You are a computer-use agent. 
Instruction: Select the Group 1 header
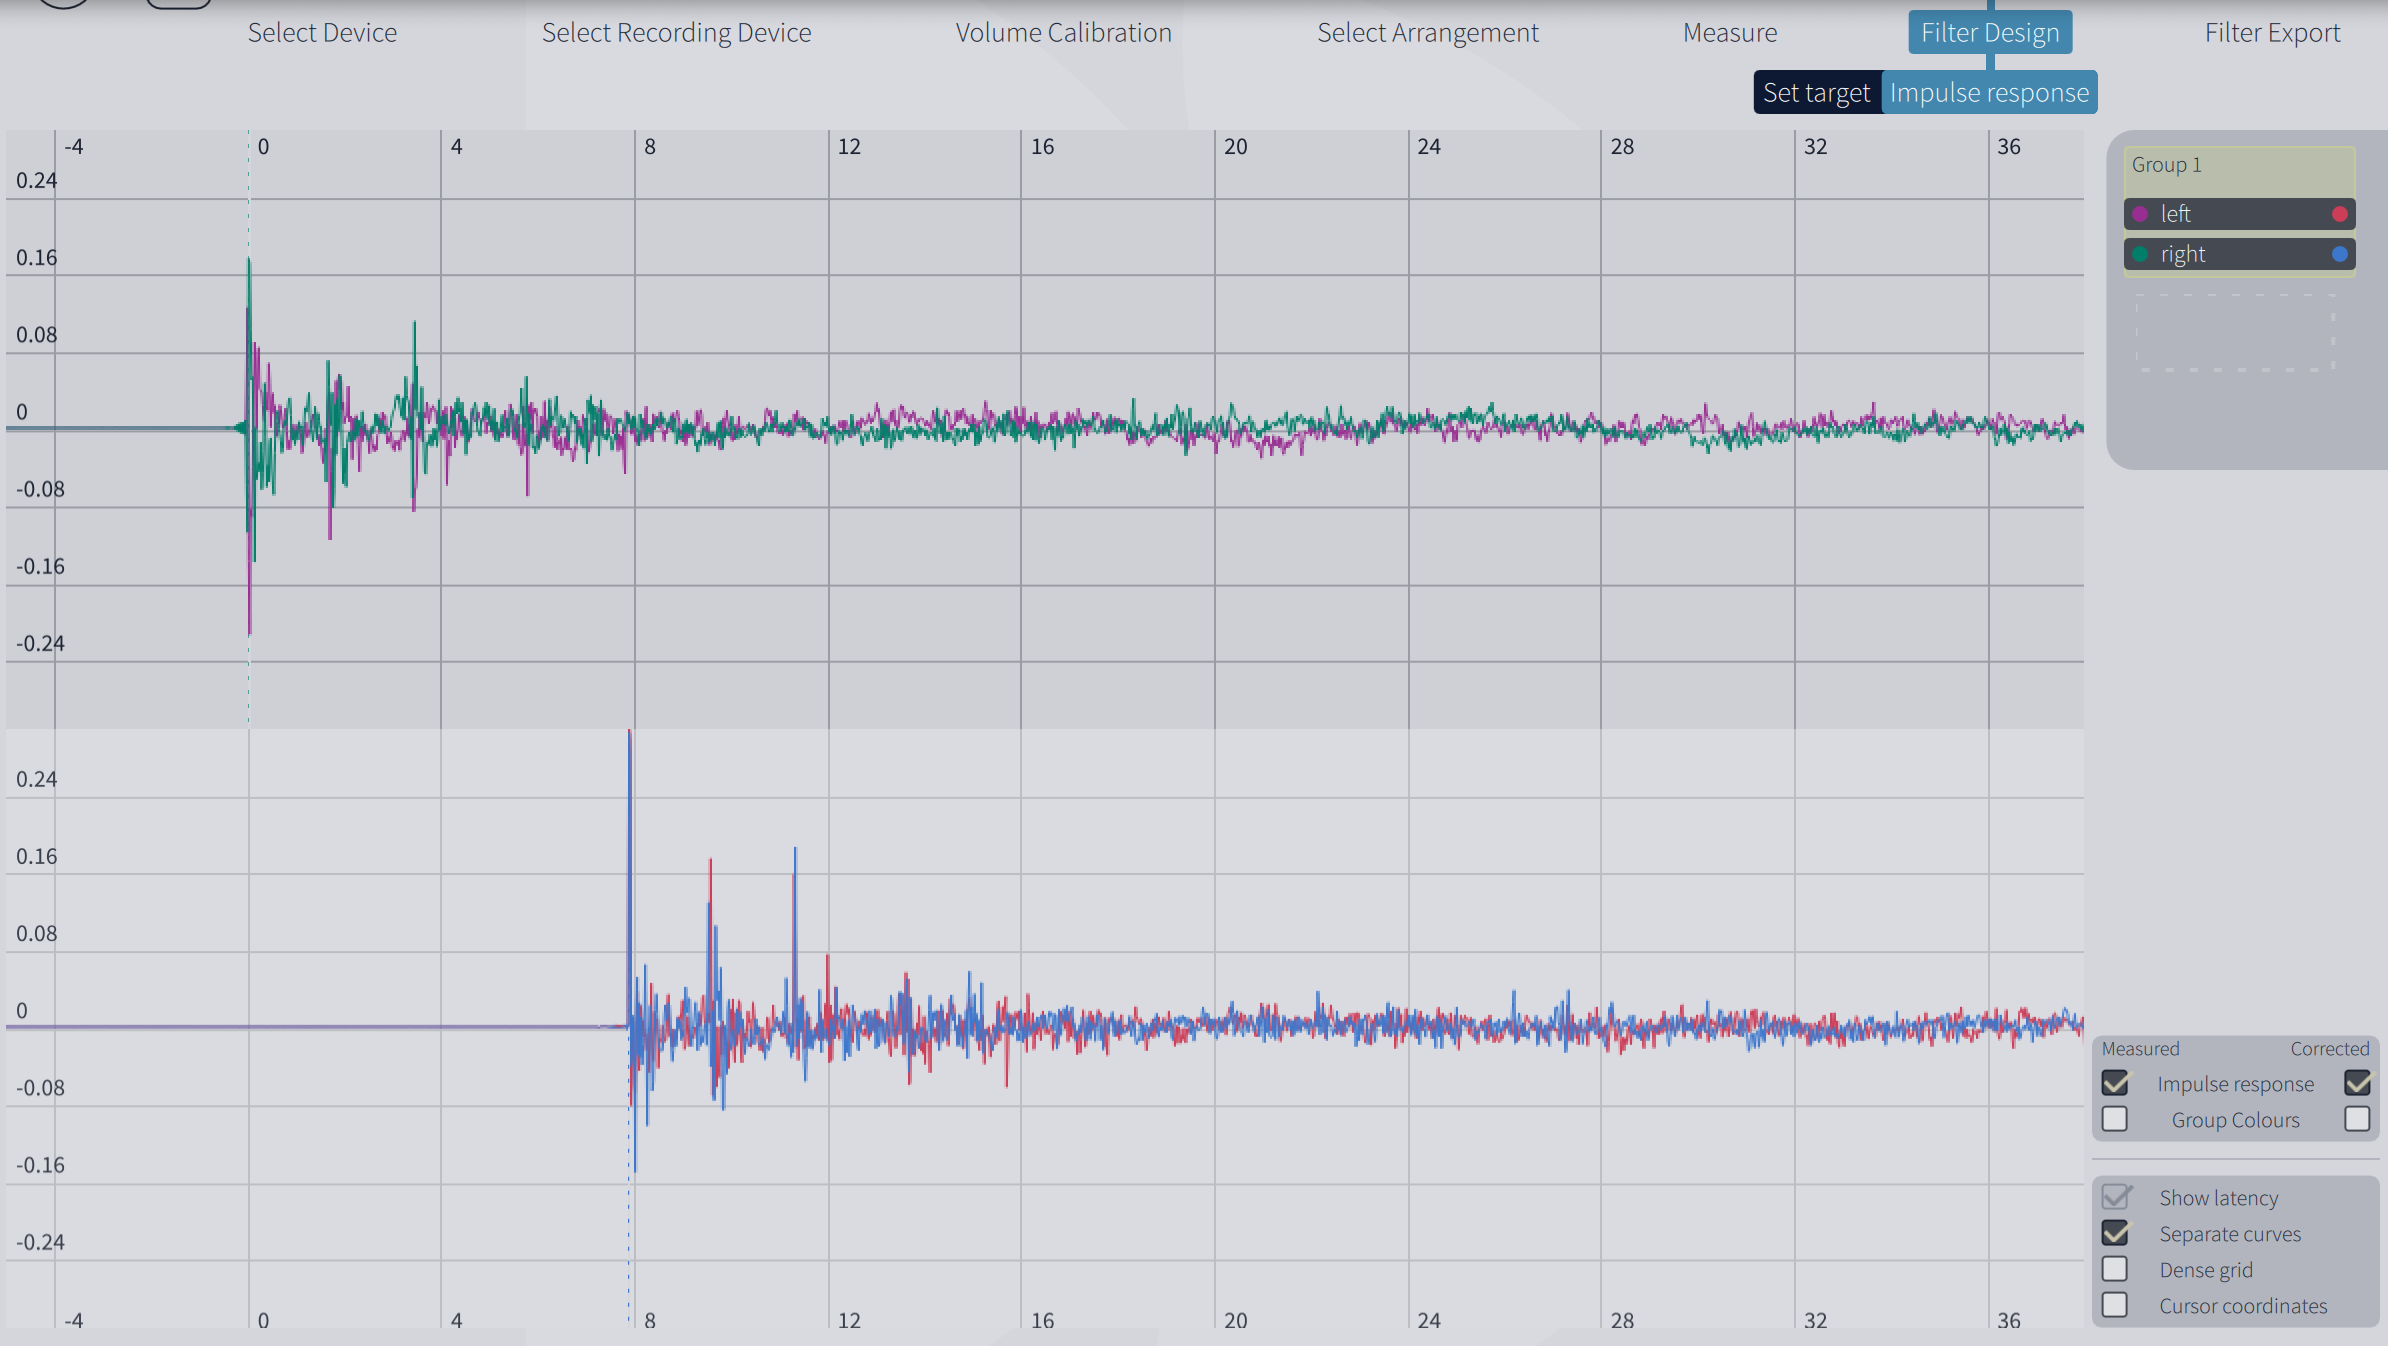(2239, 170)
